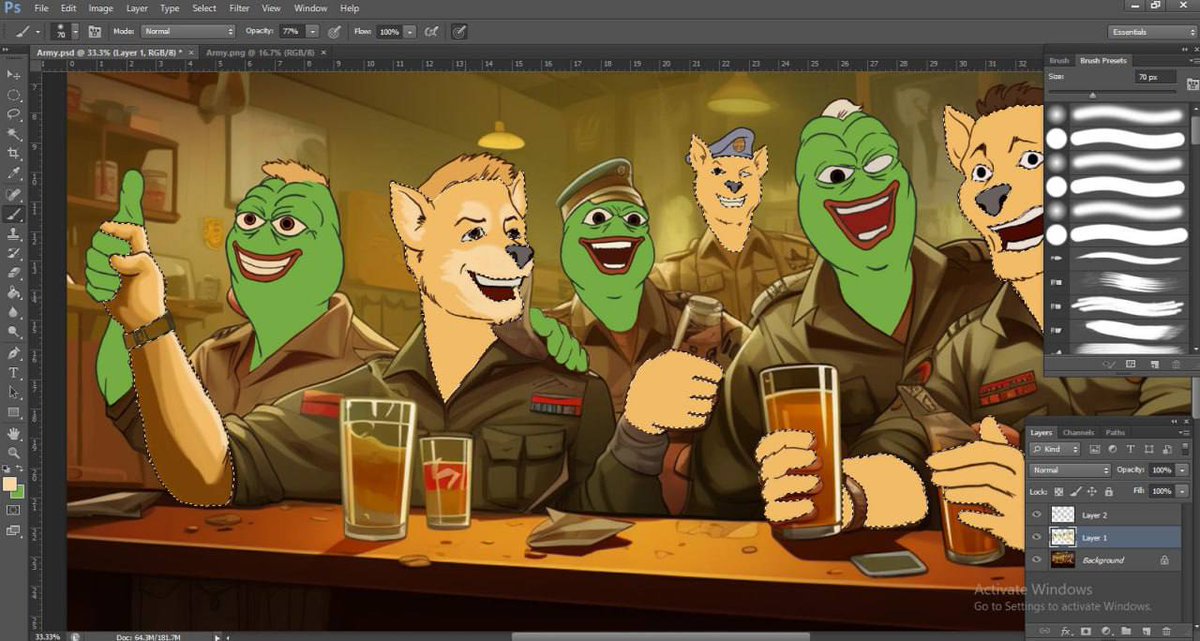Hide Layer 1 with its eye icon
This screenshot has height=641, width=1200.
tap(1036, 537)
